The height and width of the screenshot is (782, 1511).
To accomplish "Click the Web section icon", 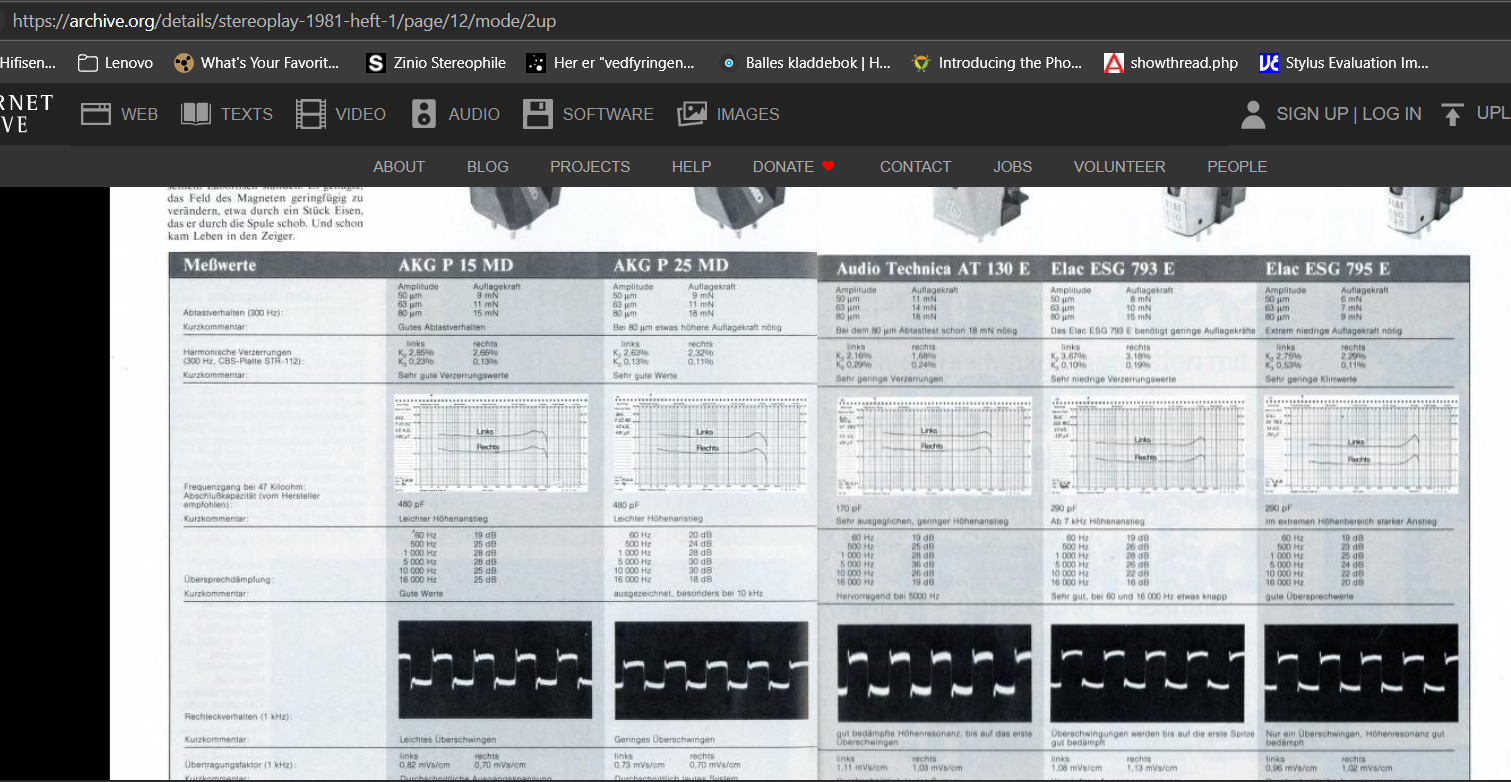I will click(96, 114).
